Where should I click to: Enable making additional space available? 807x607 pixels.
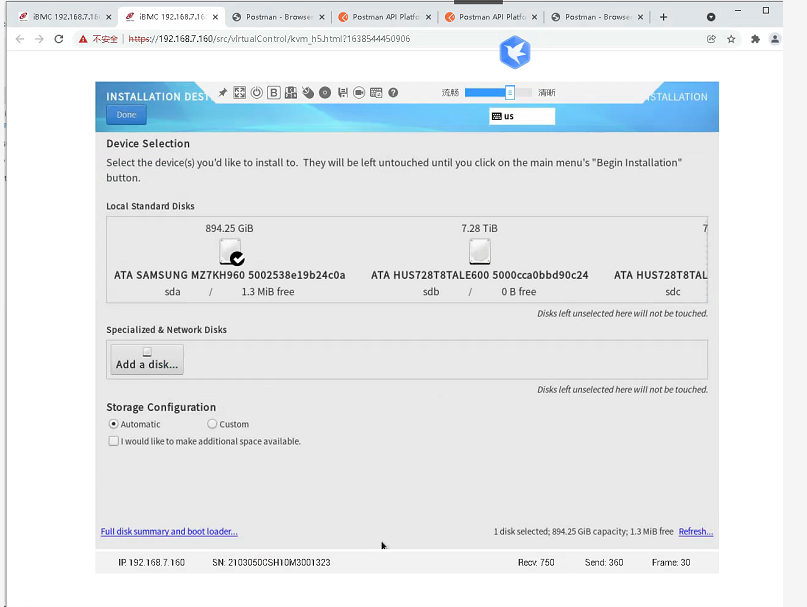[113, 441]
